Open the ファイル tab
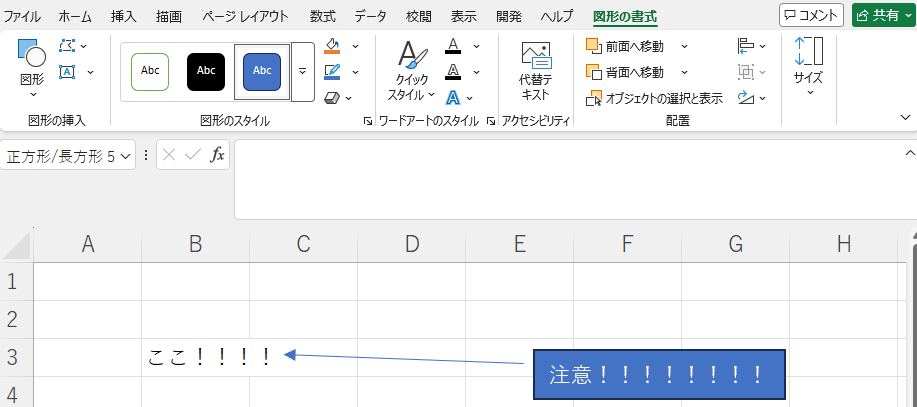Screen dimensions: 917x407 tap(22, 16)
